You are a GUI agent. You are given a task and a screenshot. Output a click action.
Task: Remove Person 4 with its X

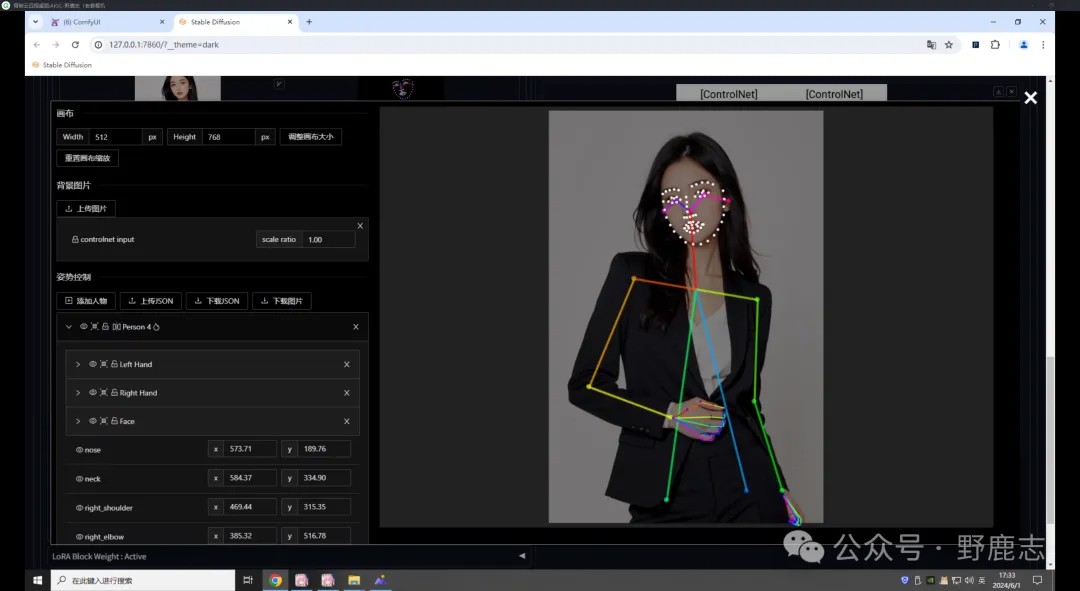[x=355, y=326]
